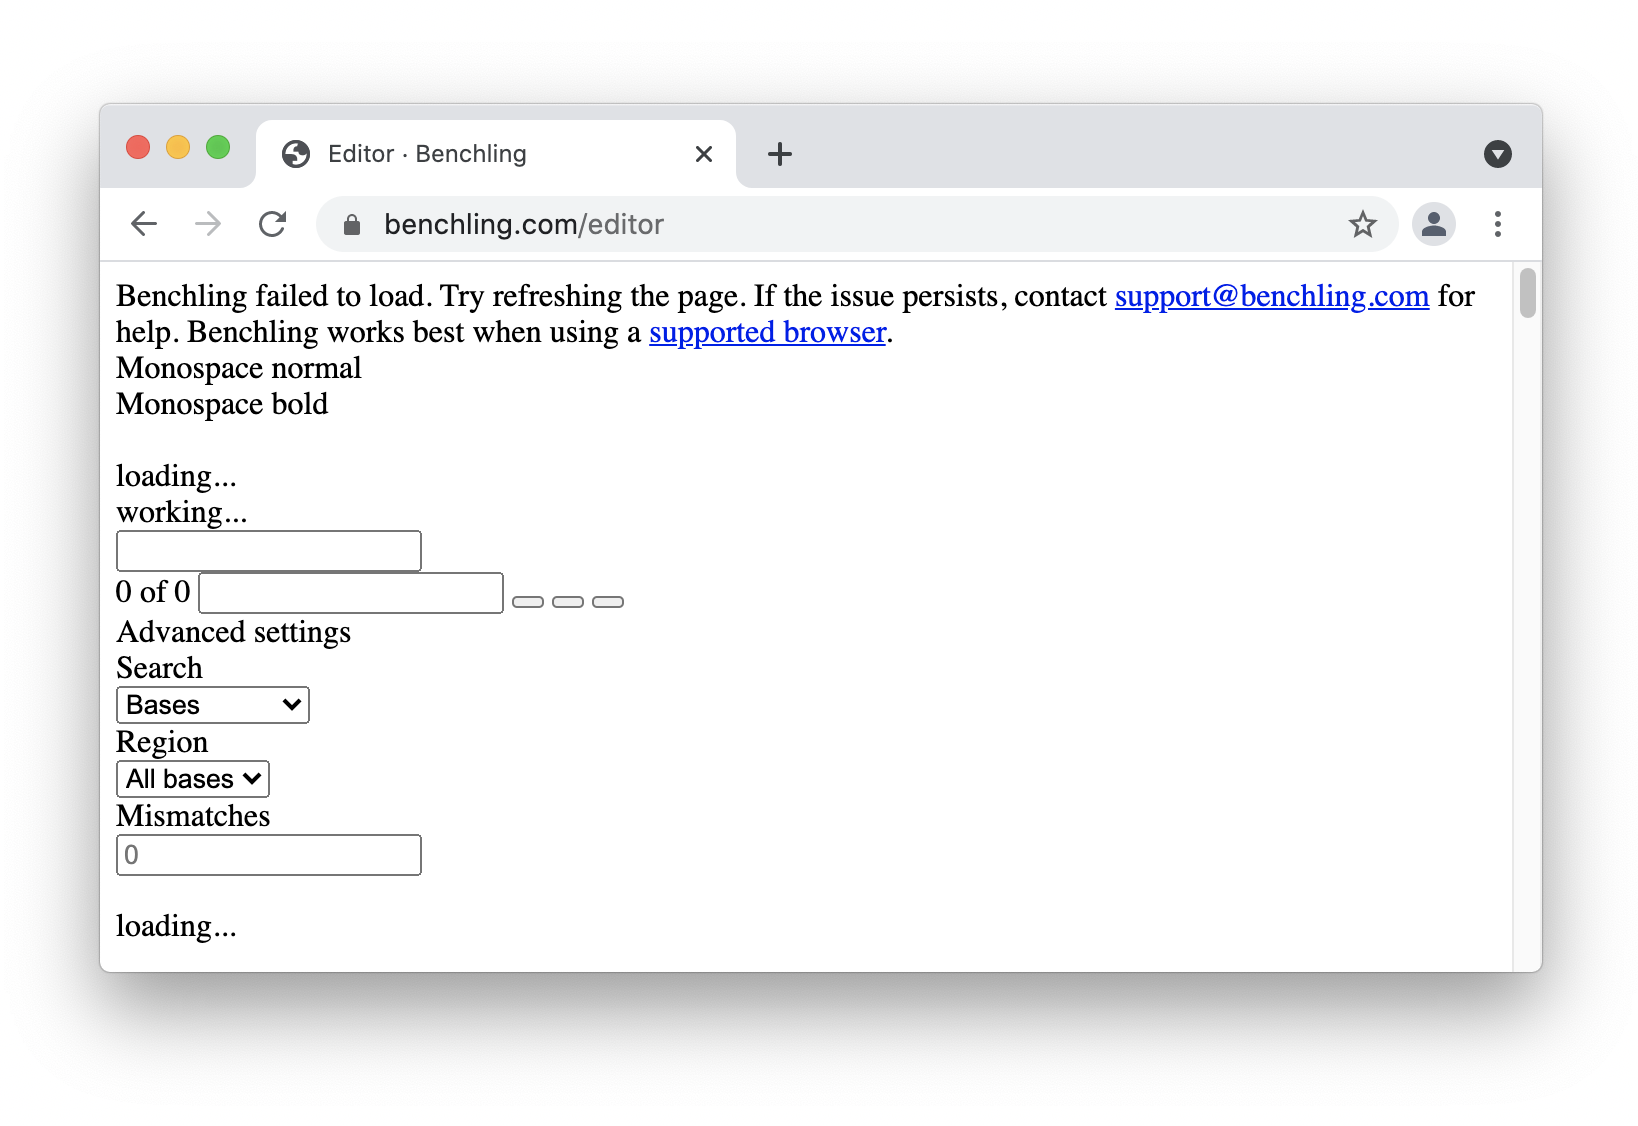This screenshot has height=1126, width=1638.
Task: Click the text field next to 0 of 0
Action: [351, 593]
